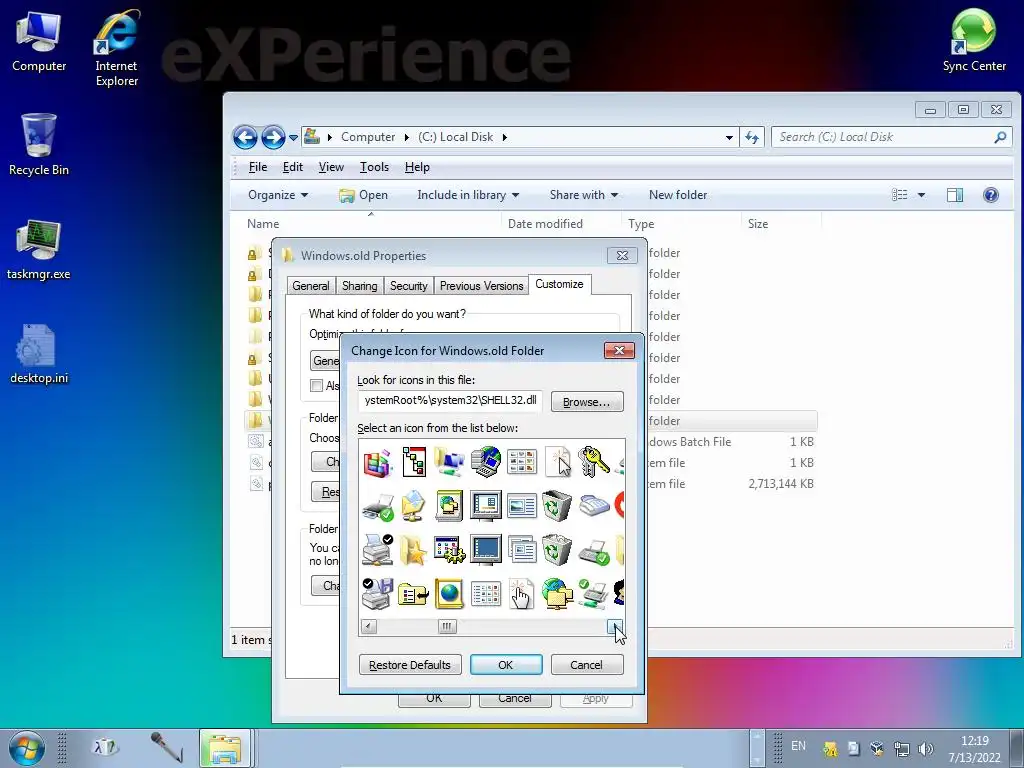
Task: Open the Start menu orb
Action: click(x=27, y=748)
